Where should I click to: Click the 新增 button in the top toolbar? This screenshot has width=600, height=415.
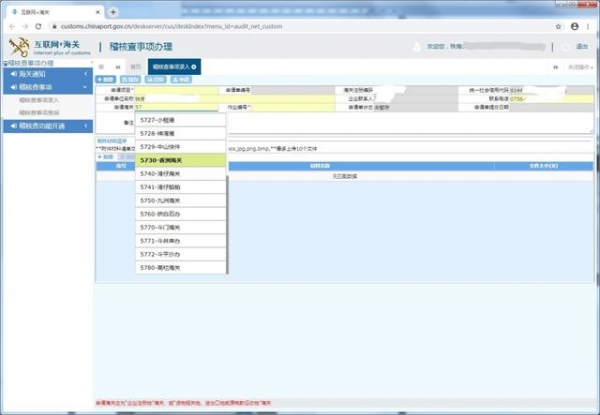click(x=106, y=78)
